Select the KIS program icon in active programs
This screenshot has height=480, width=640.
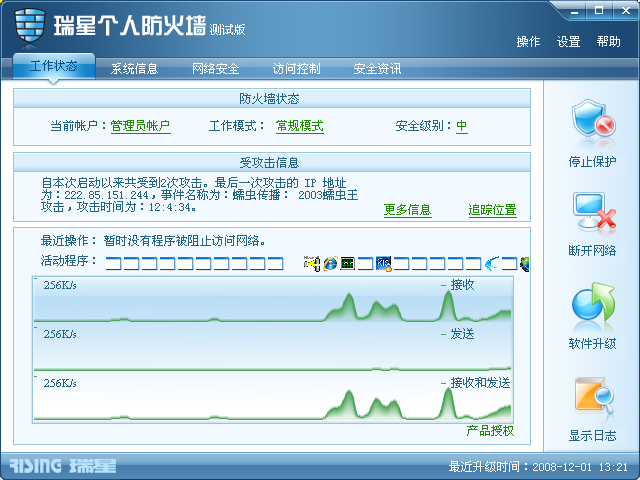(x=383, y=263)
